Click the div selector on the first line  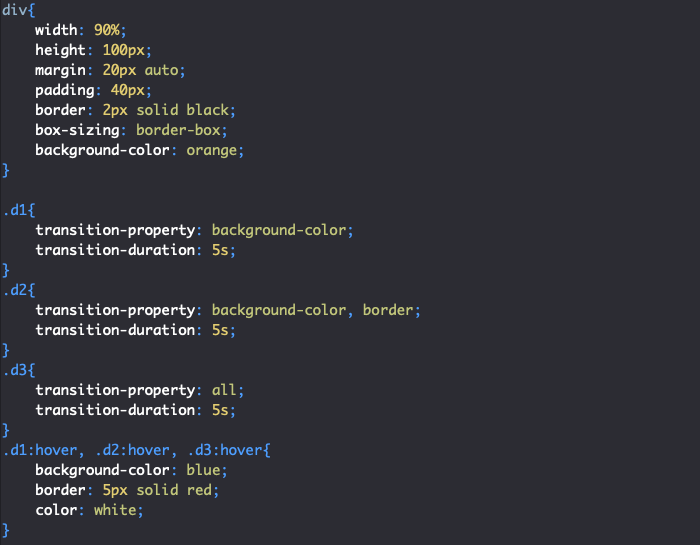[x=15, y=10]
